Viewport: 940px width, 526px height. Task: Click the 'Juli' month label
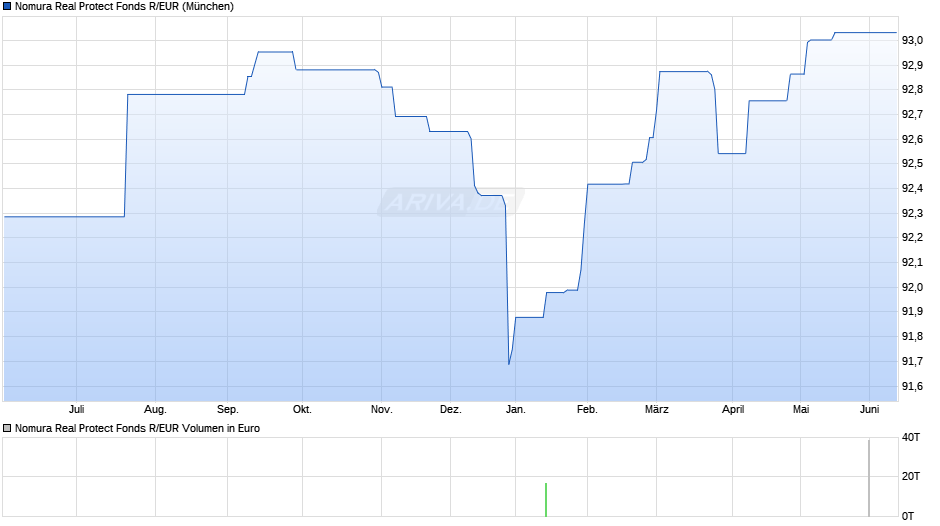[77, 410]
